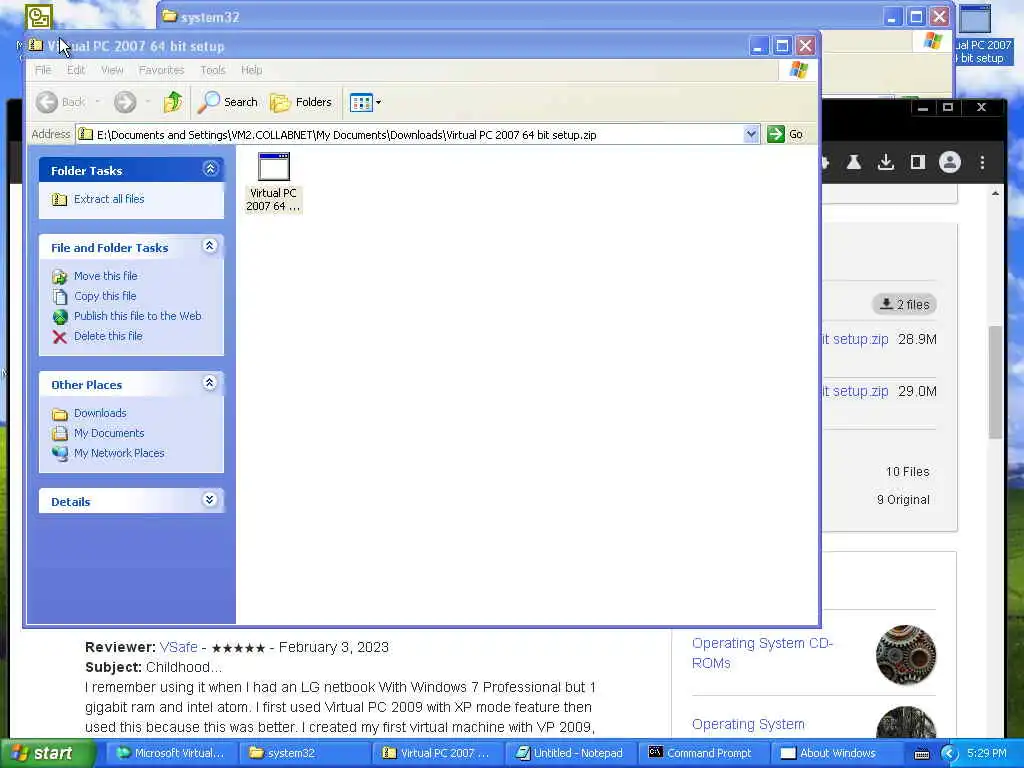The height and width of the screenshot is (768, 1024).
Task: Toggle the Folders pane
Action: click(301, 102)
